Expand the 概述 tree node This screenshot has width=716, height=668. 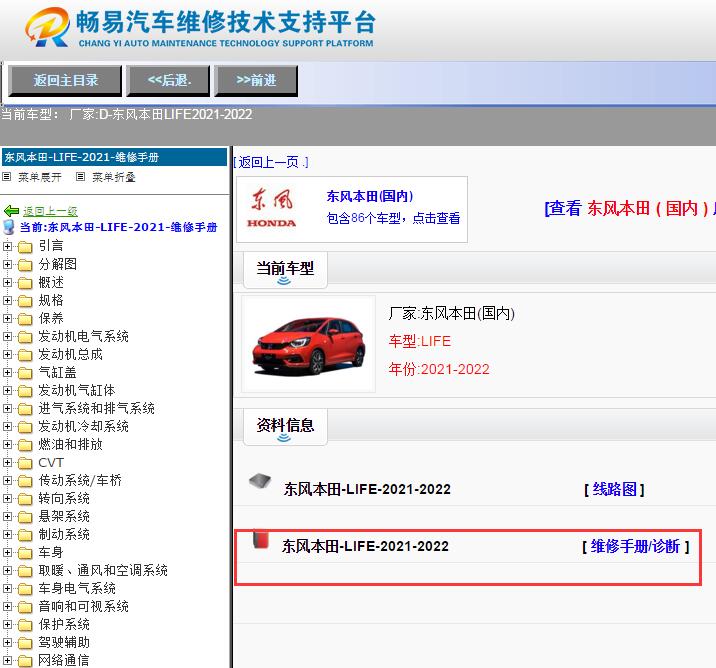pyautogui.click(x=7, y=282)
